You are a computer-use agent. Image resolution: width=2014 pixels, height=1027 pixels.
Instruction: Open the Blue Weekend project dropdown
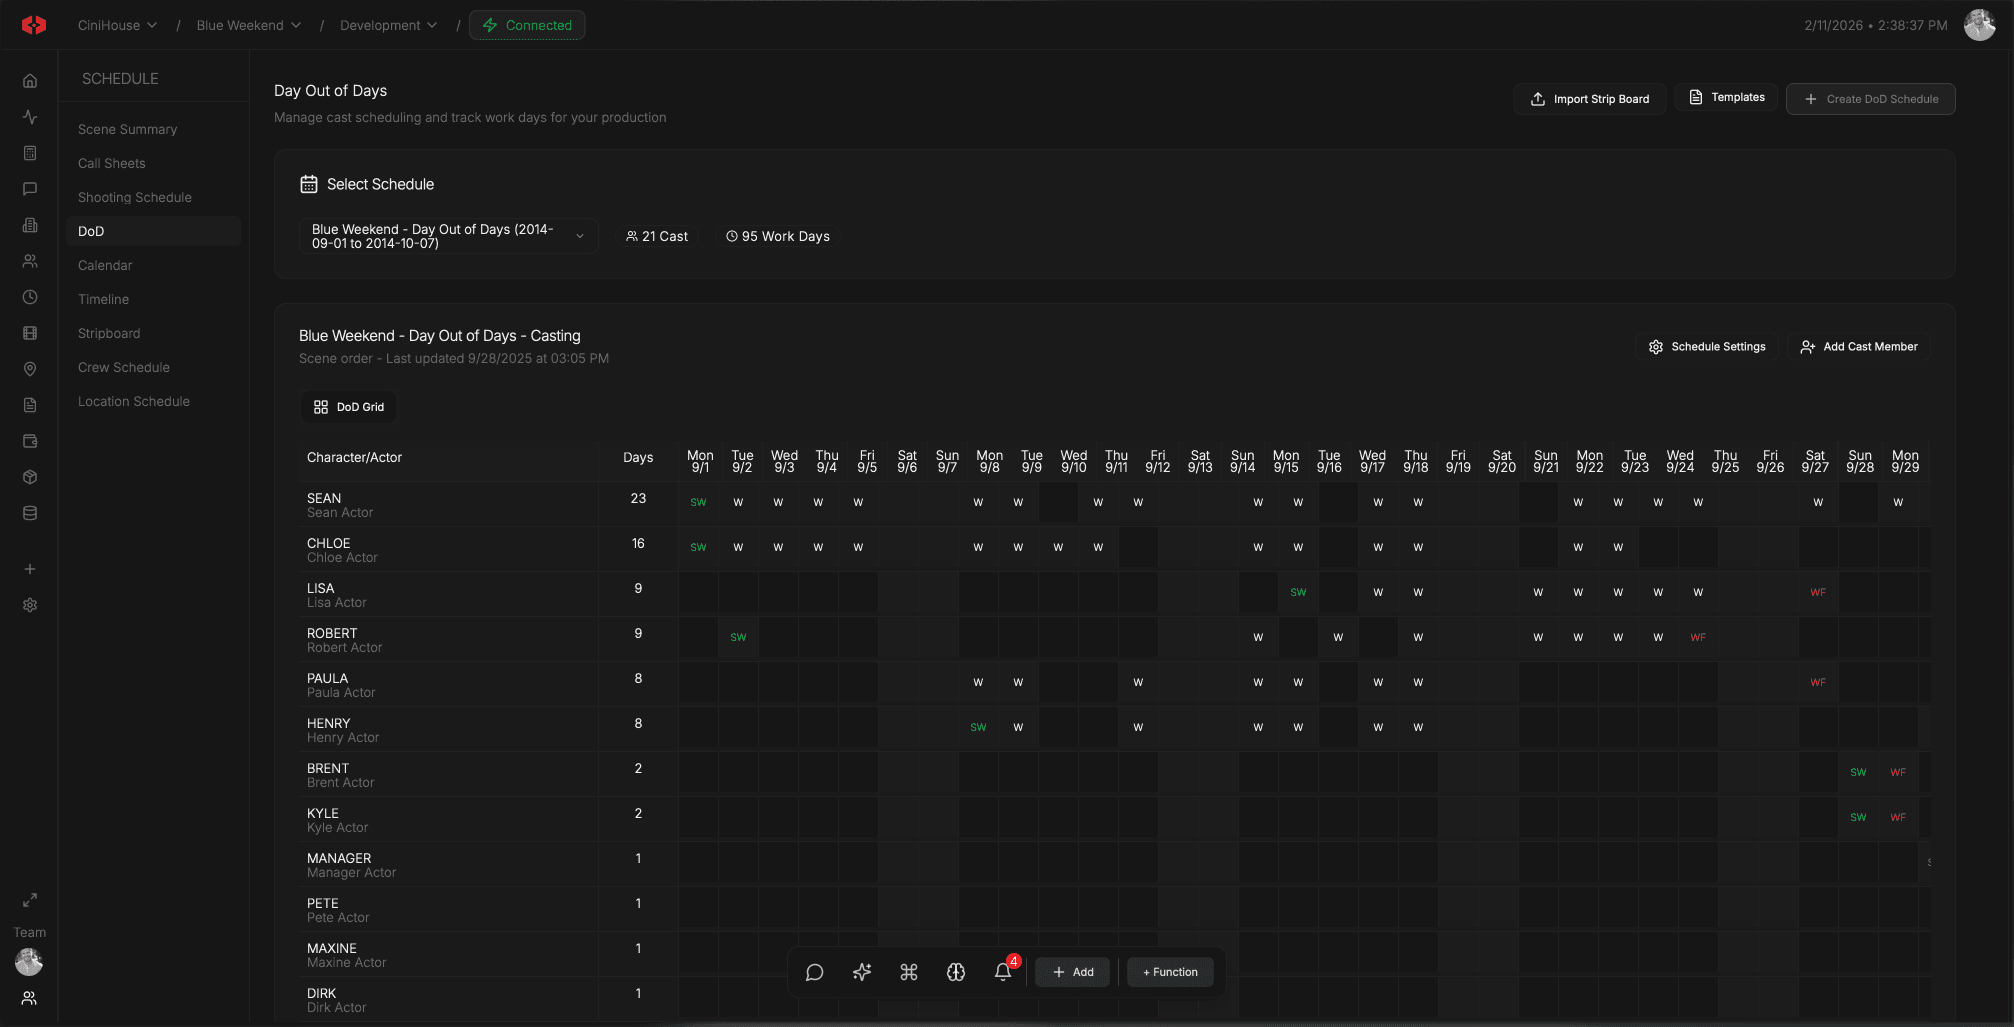248,25
